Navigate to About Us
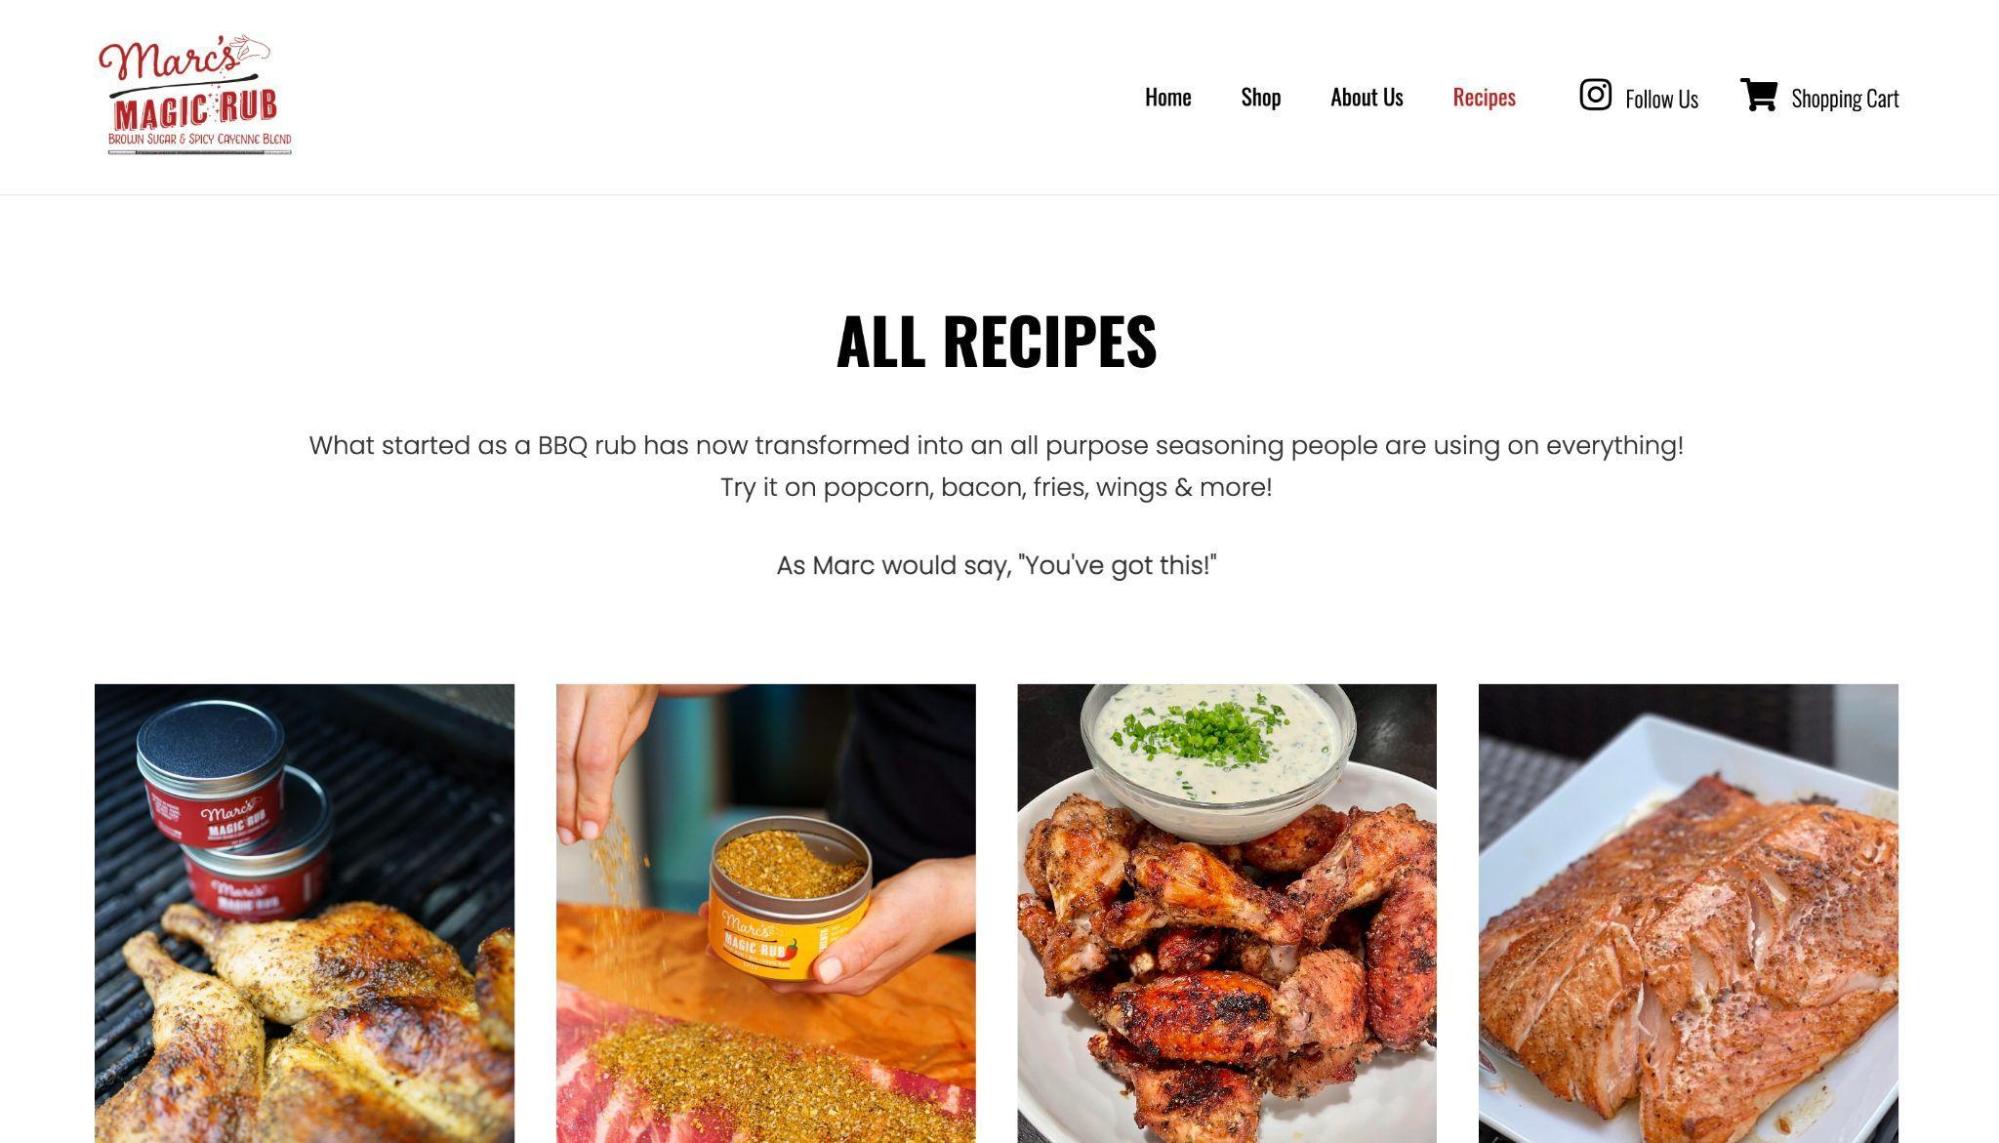This screenshot has width=1999, height=1143. point(1366,97)
